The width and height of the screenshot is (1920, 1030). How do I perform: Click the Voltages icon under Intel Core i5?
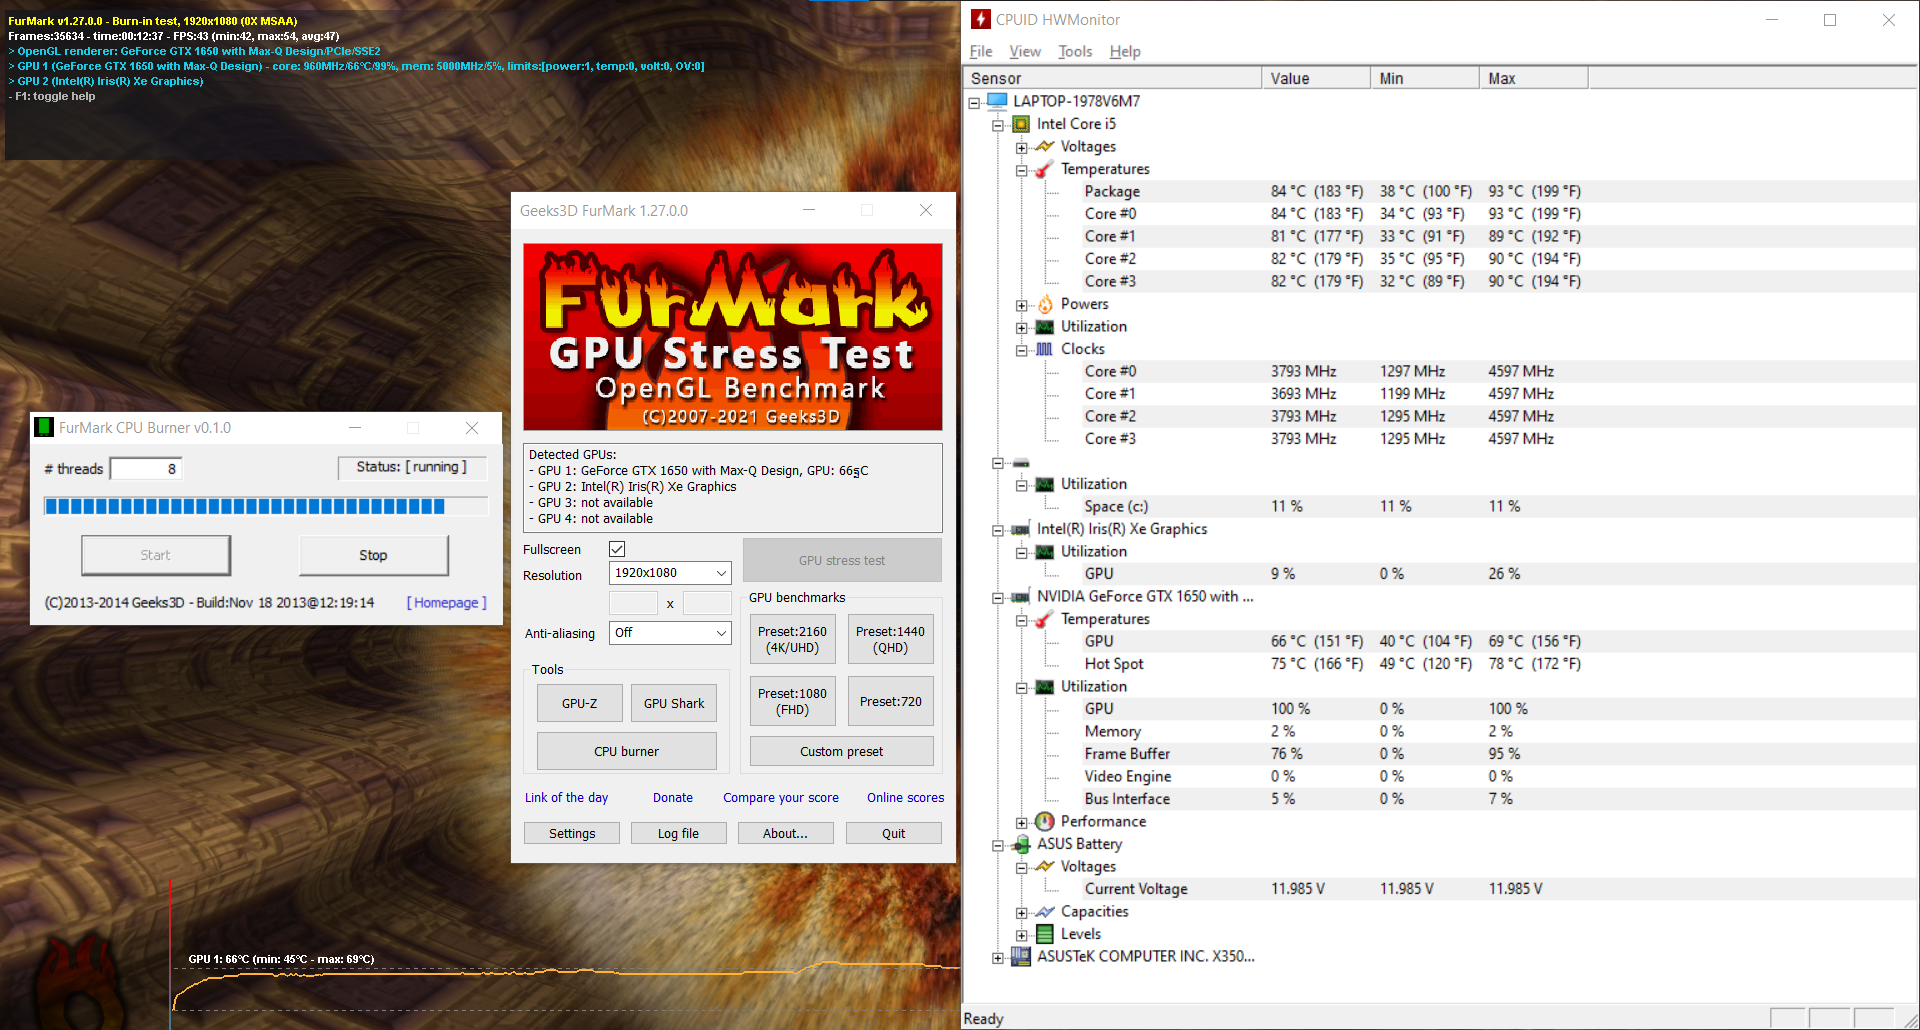point(1045,146)
